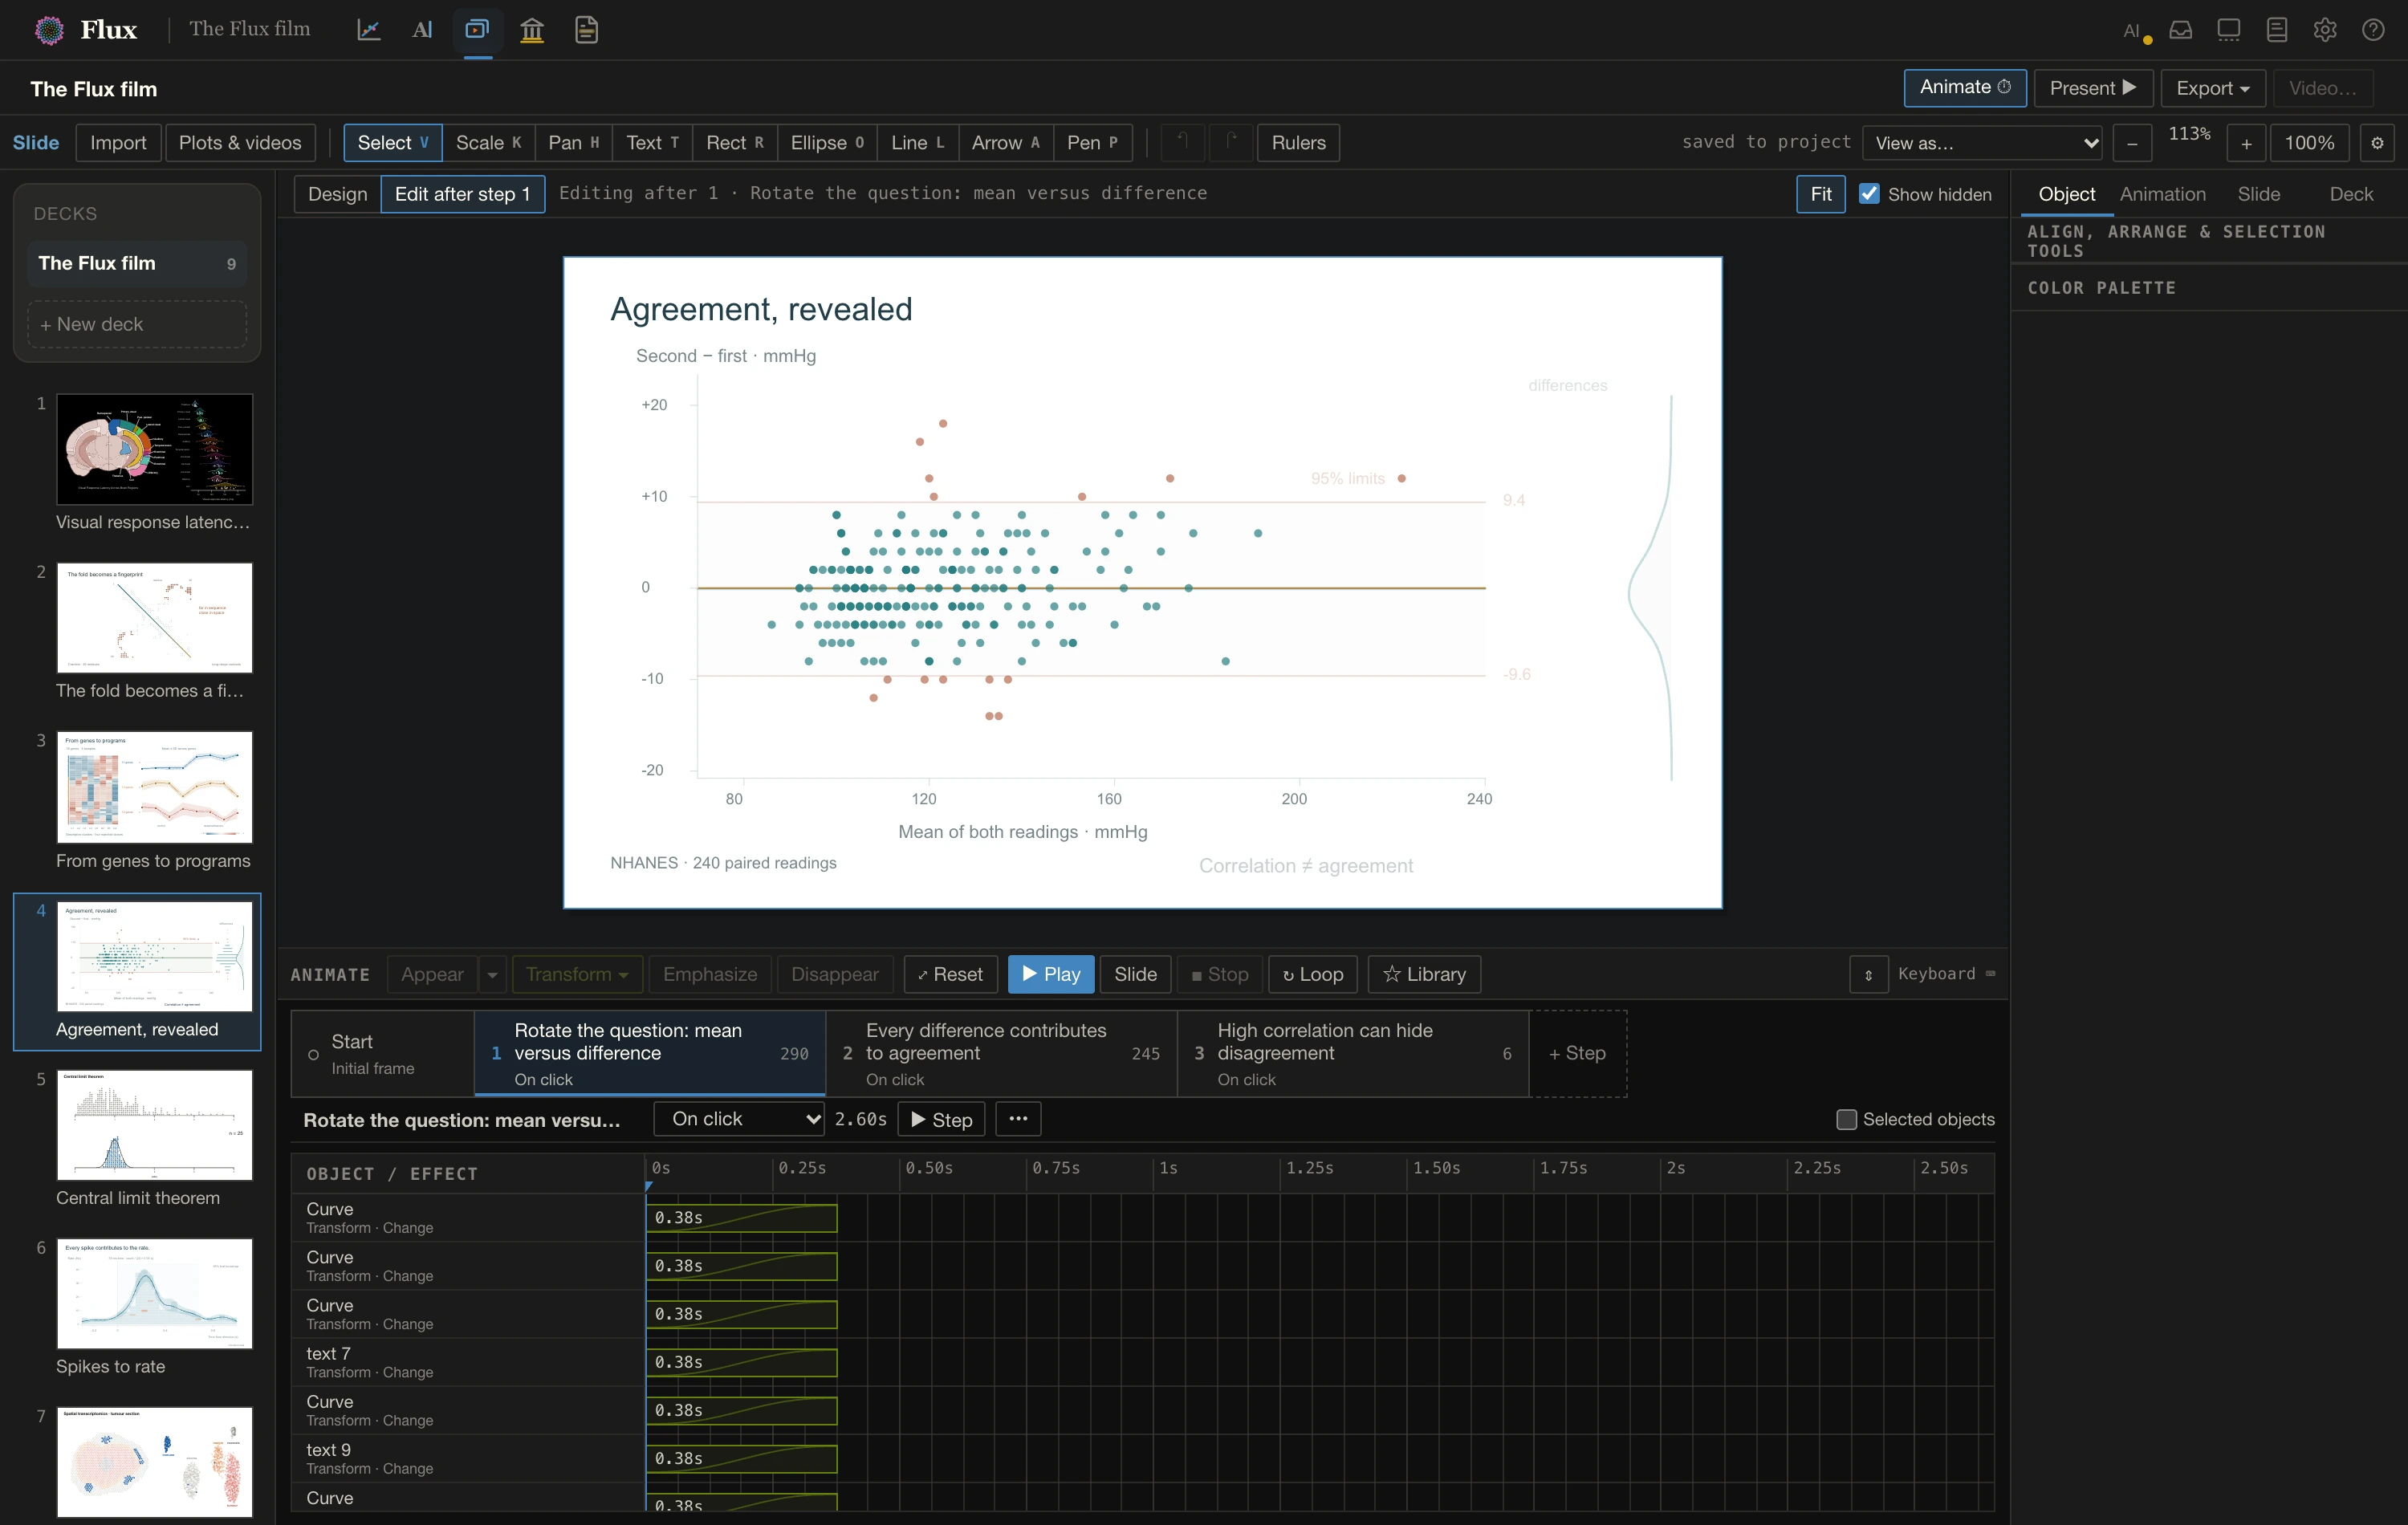Open the help question mark icon
Screen dimensions: 2408x1525
2373,30
